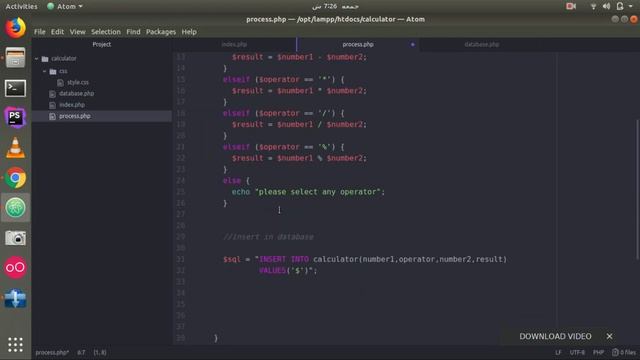Launch Google Chrome from the dock
This screenshot has height=360, width=640.
click(x=16, y=178)
